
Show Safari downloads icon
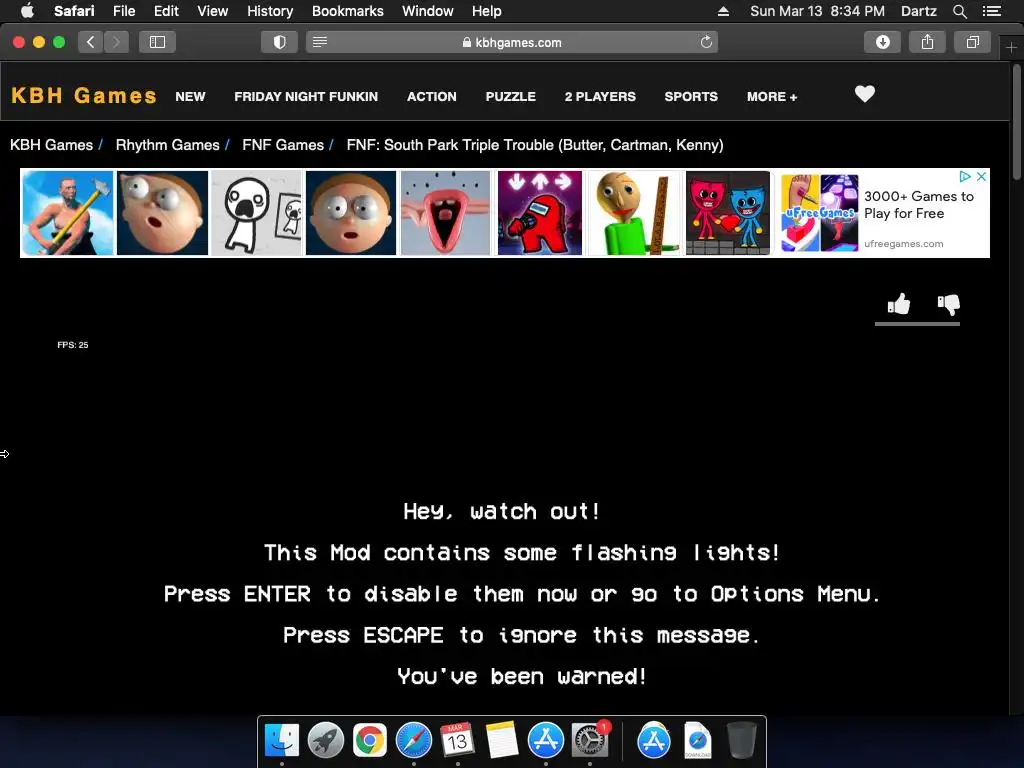(x=882, y=42)
